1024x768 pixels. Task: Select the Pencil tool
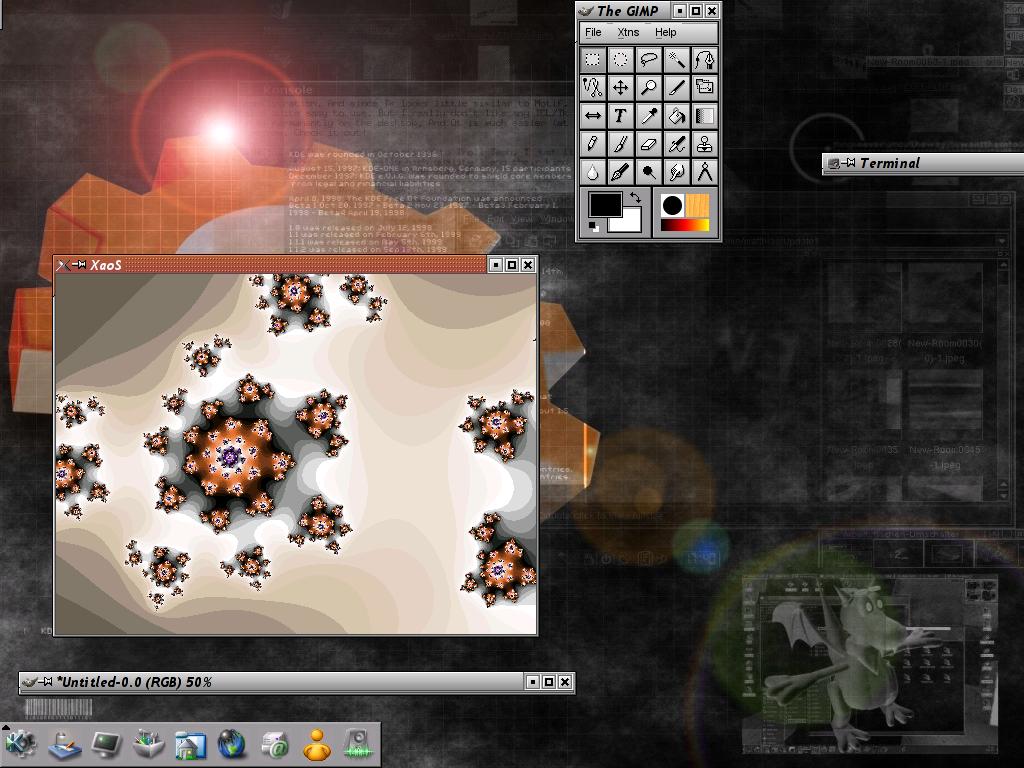[592, 144]
